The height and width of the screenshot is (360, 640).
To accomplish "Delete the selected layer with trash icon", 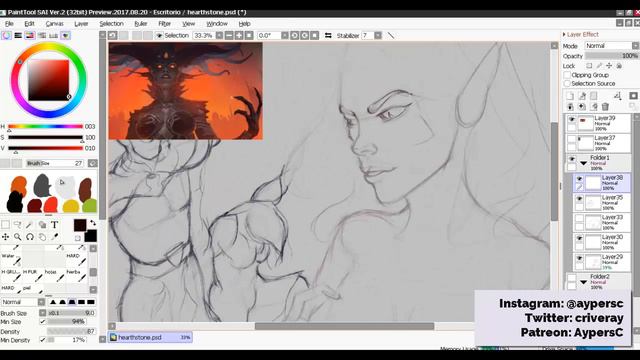I will tap(605, 107).
